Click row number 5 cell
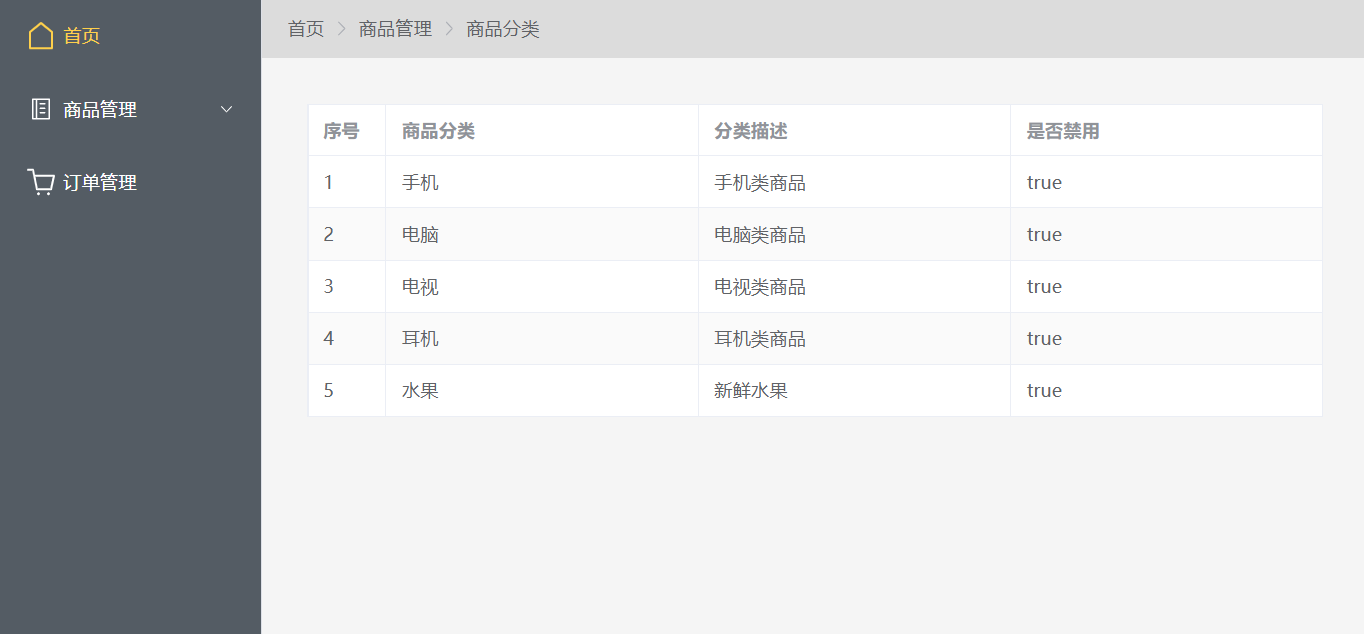Viewport: 1364px width, 634px height. 347,390
